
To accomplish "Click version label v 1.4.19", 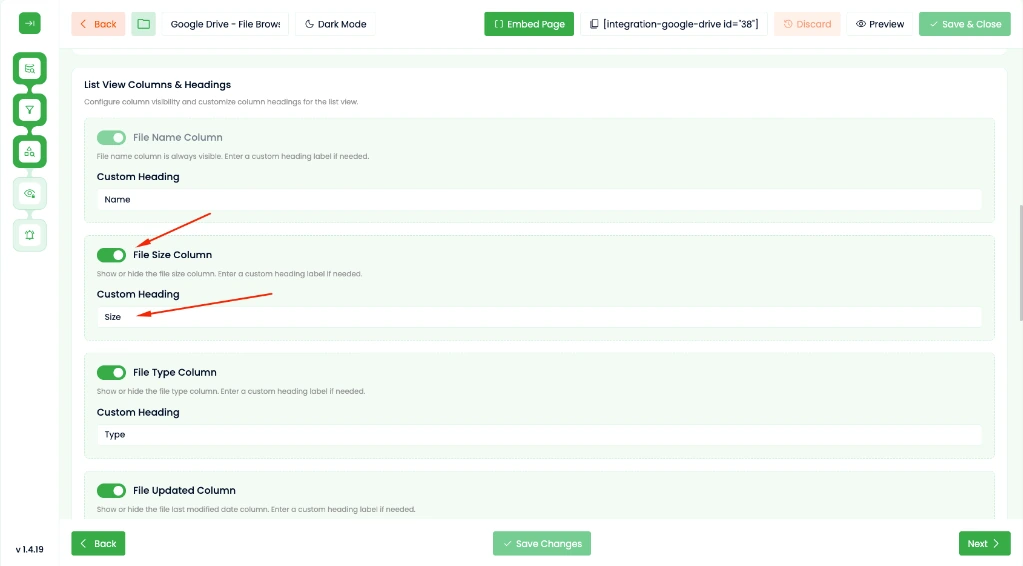I will coord(29,550).
